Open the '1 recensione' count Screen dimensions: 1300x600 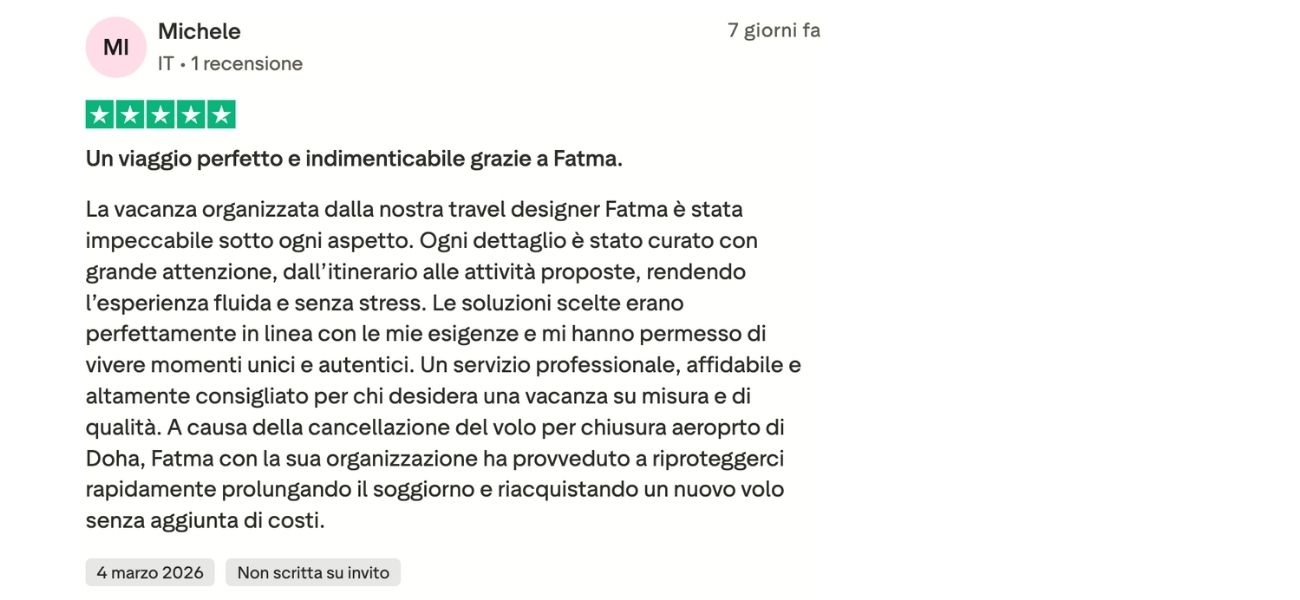coord(246,64)
